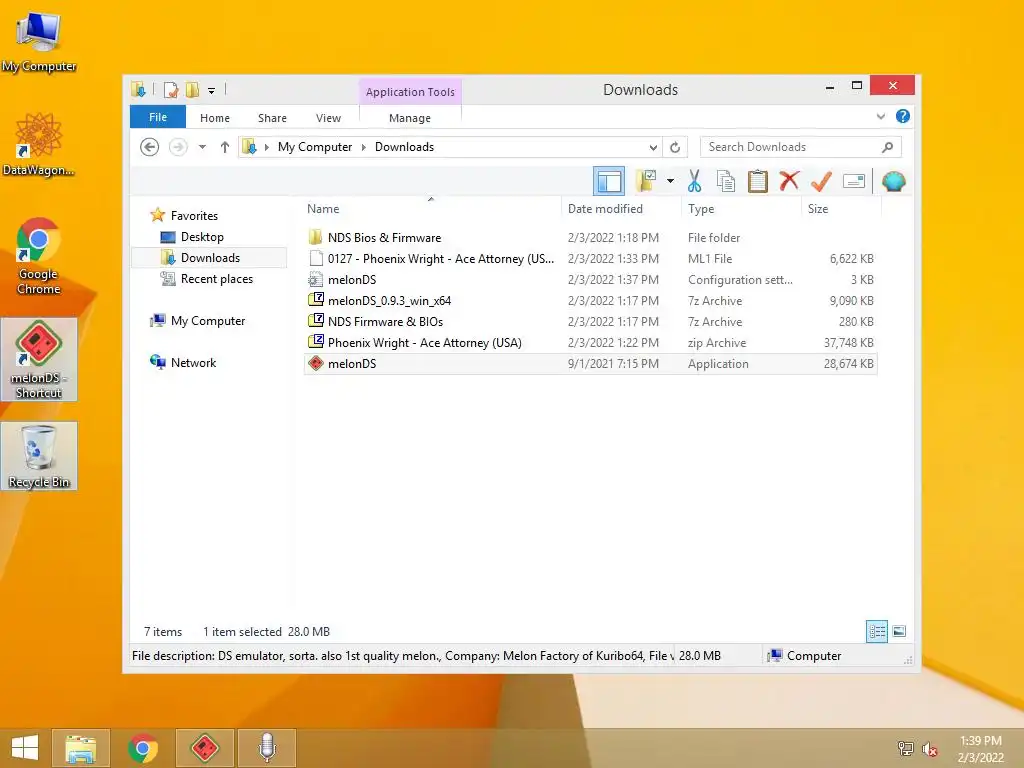Select My Computer in navigation pane
Image resolution: width=1024 pixels, height=768 pixels.
tap(208, 321)
